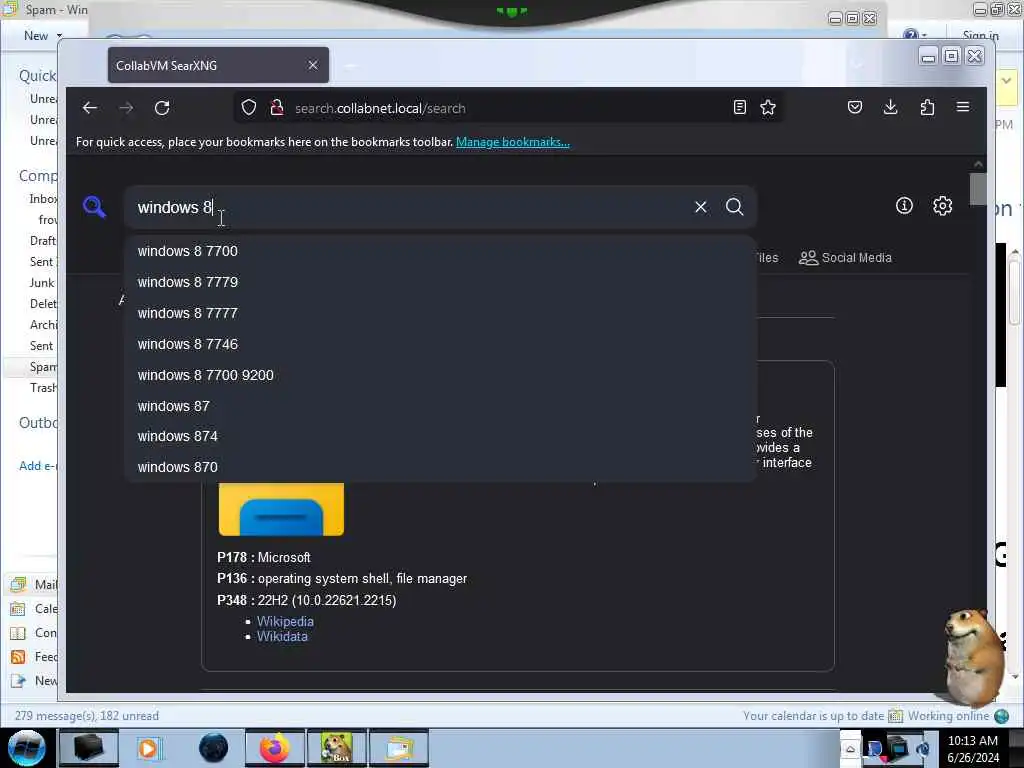Open the tracking protection shield icon
This screenshot has height=768, width=1024.
(249, 108)
